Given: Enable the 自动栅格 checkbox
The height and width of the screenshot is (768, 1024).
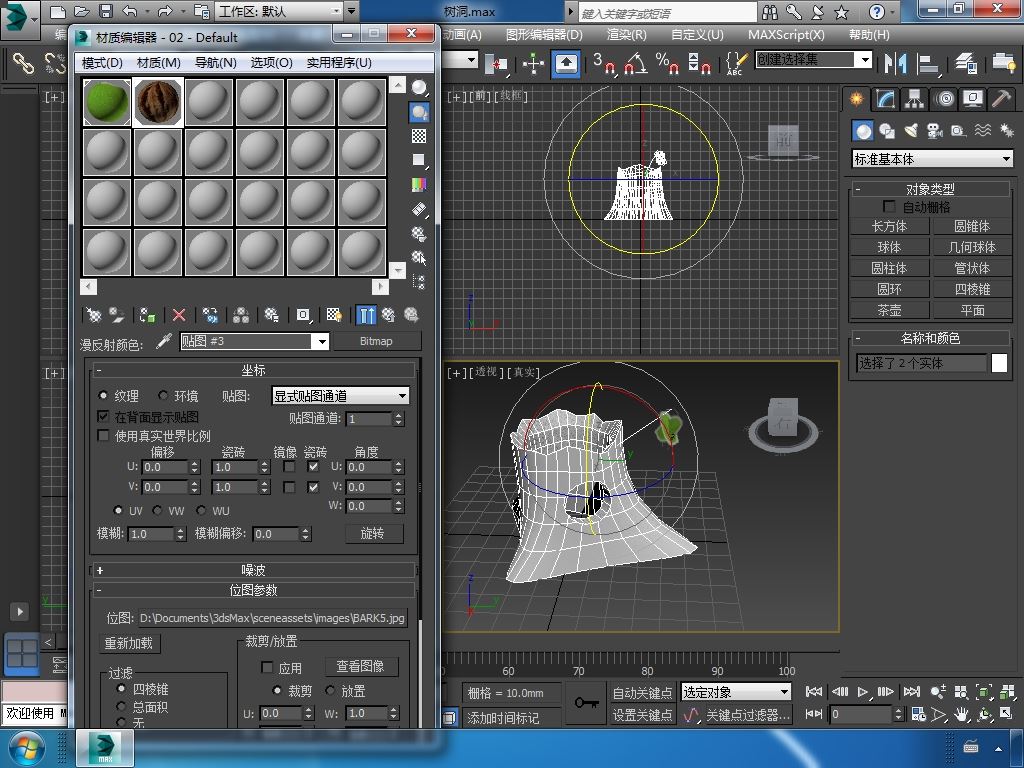Looking at the screenshot, I should (x=889, y=207).
